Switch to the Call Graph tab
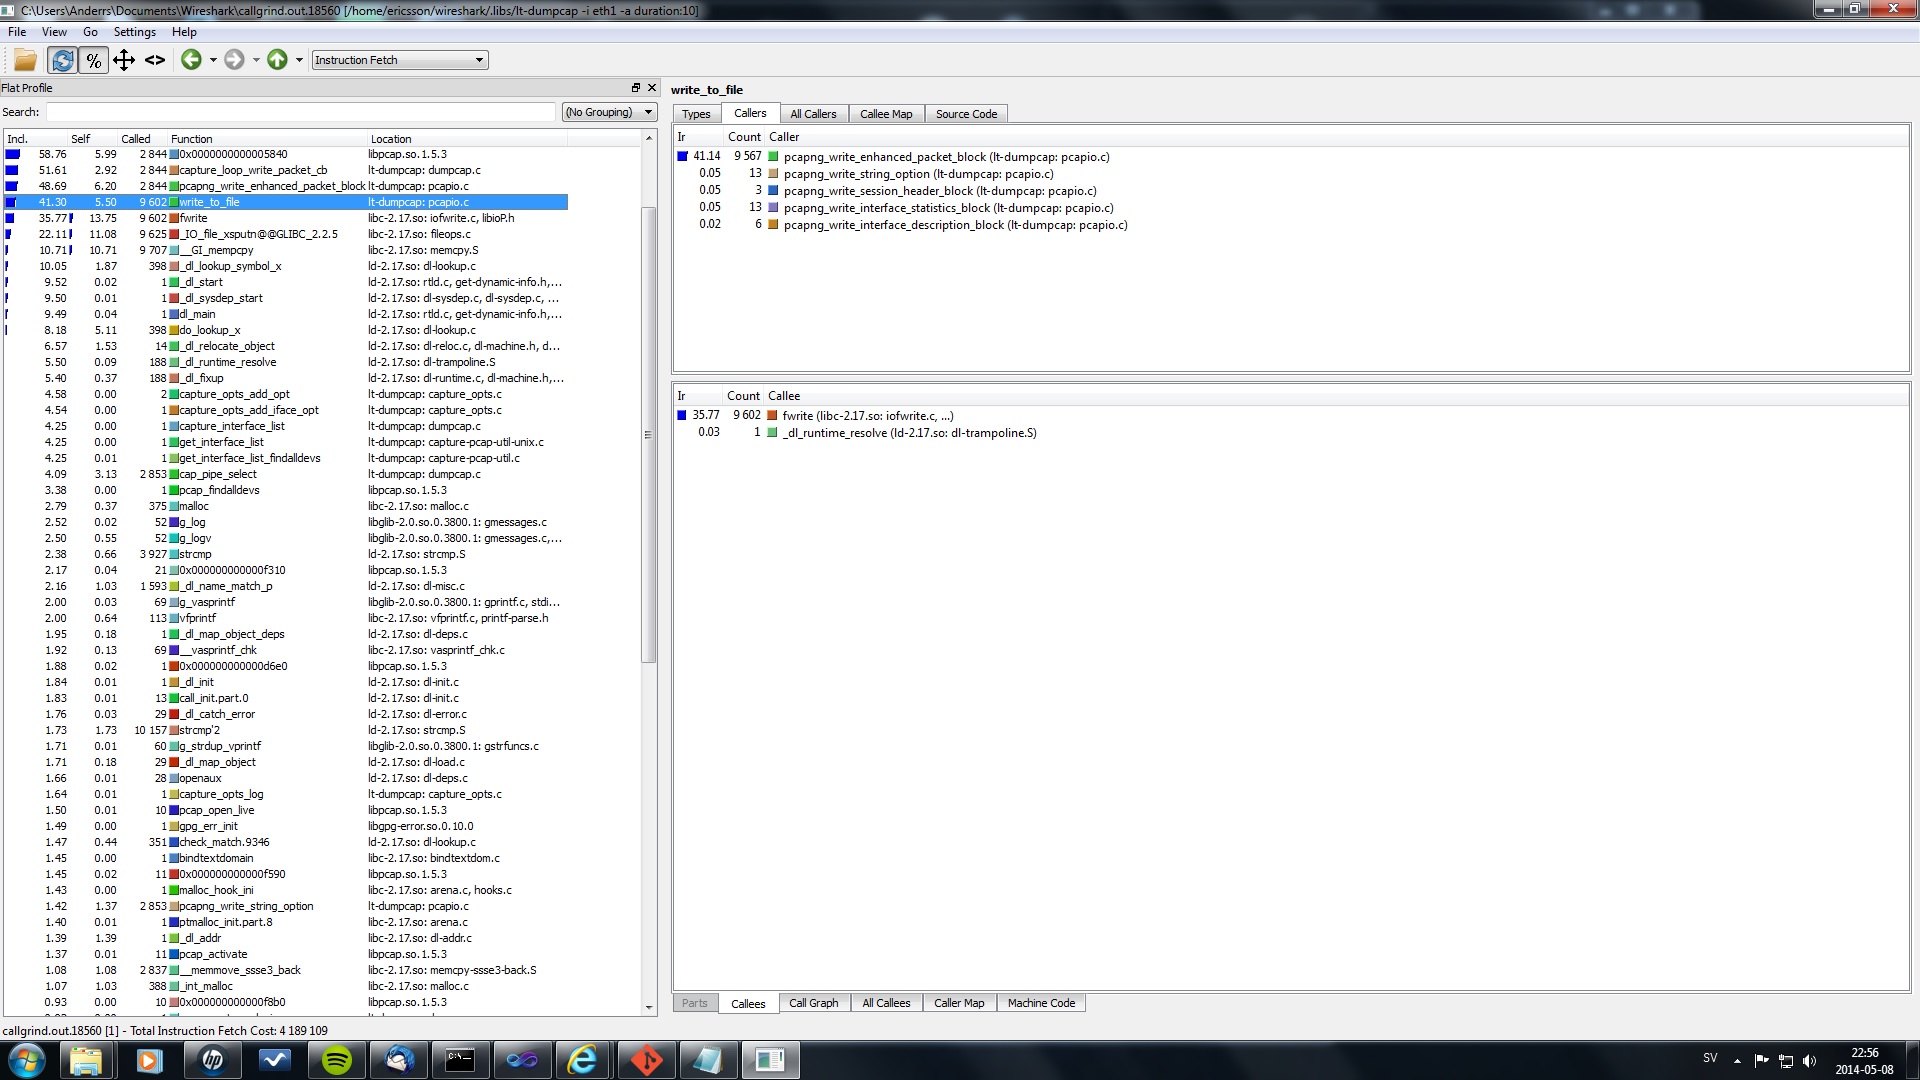1920x1080 pixels. [x=813, y=1003]
